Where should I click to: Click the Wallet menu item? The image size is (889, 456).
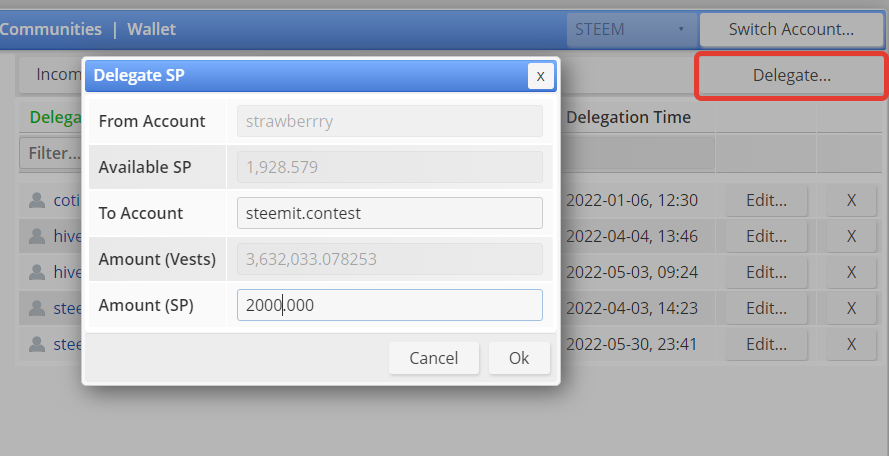point(151,29)
